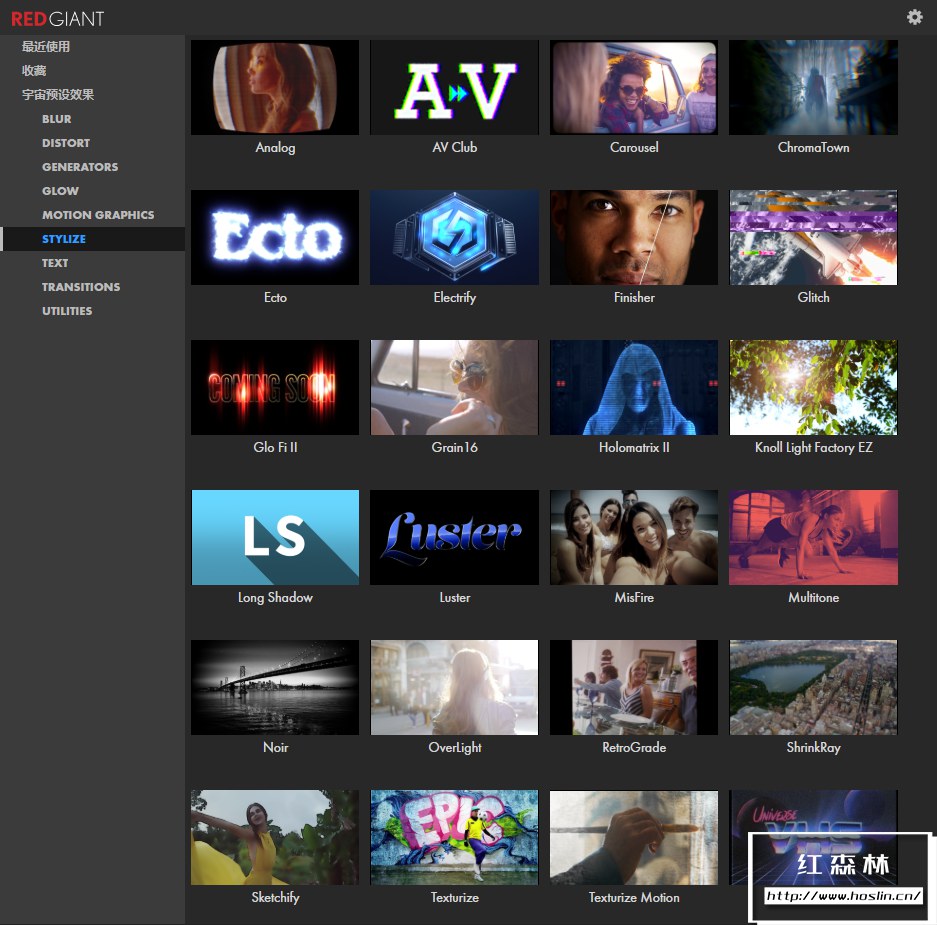The image size is (937, 925).
Task: Click the OverLight label text
Action: click(454, 748)
